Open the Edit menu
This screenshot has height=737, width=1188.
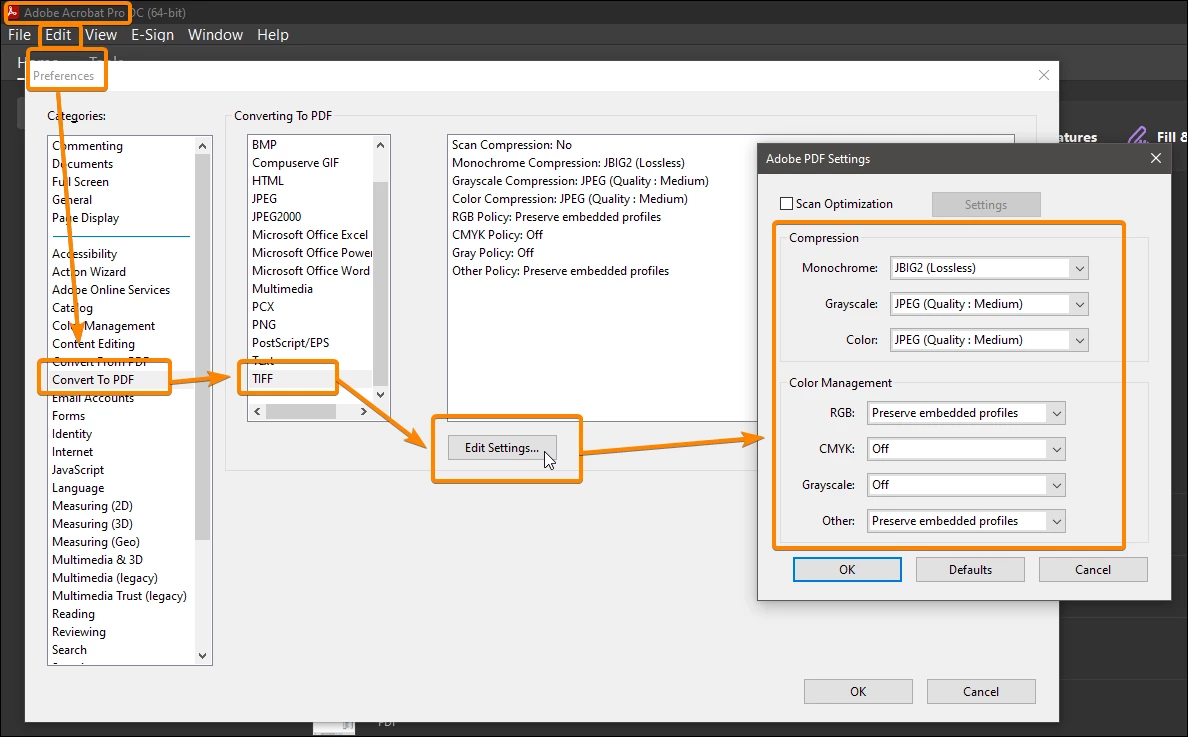pyautogui.click(x=58, y=35)
